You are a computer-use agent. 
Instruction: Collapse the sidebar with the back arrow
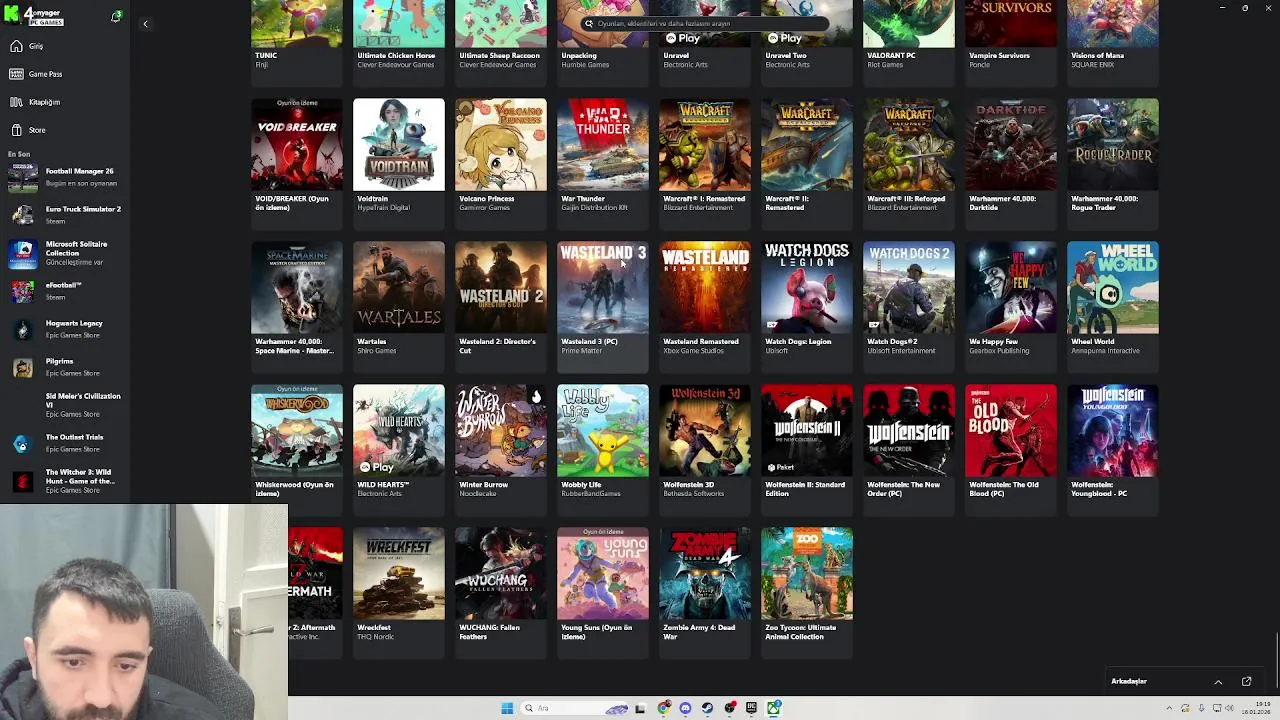coord(145,24)
